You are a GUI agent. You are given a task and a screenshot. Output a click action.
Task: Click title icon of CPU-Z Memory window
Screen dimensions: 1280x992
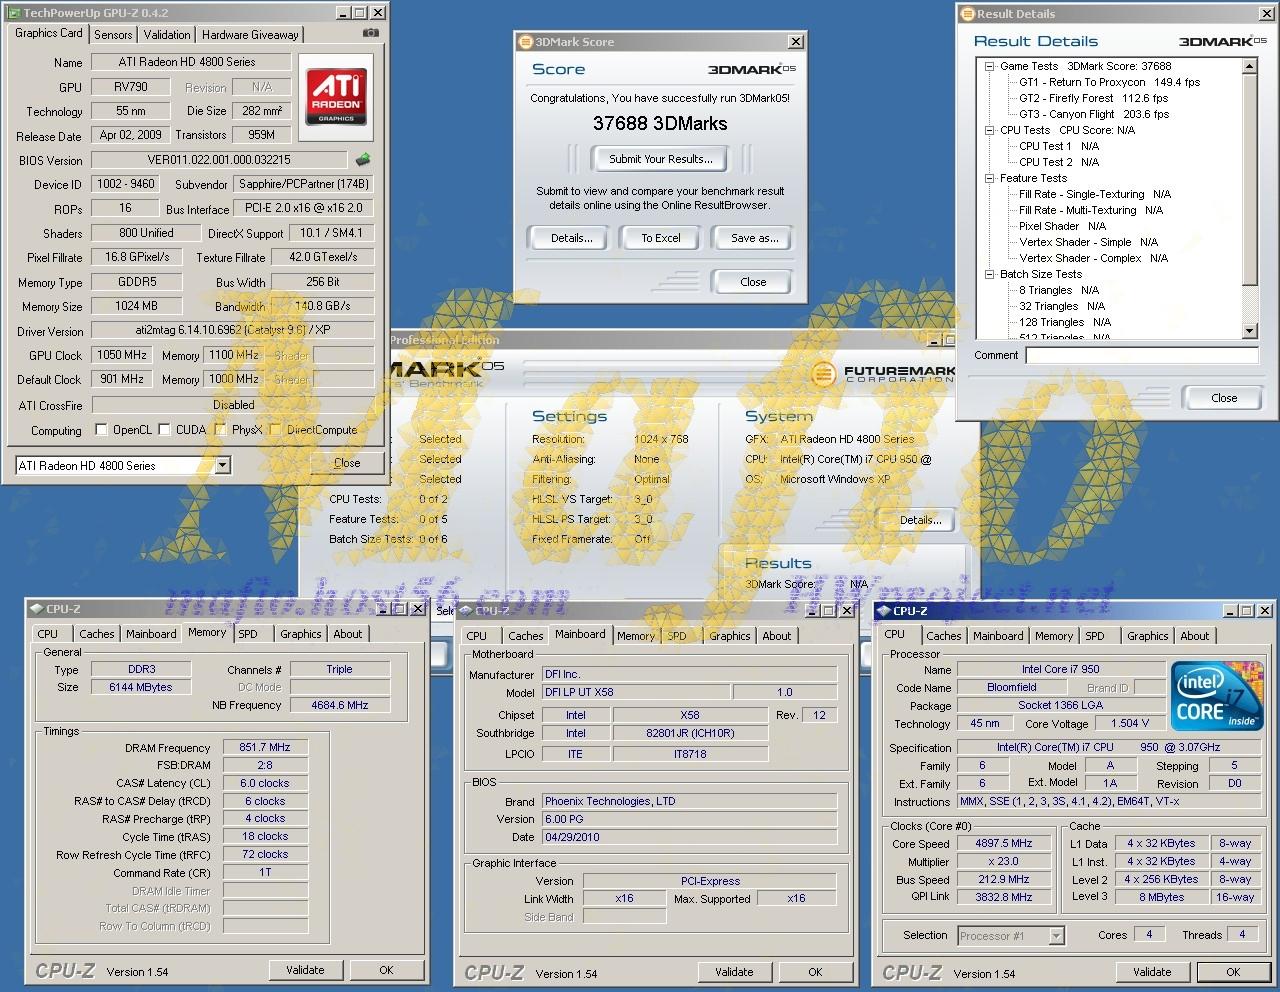coord(36,608)
